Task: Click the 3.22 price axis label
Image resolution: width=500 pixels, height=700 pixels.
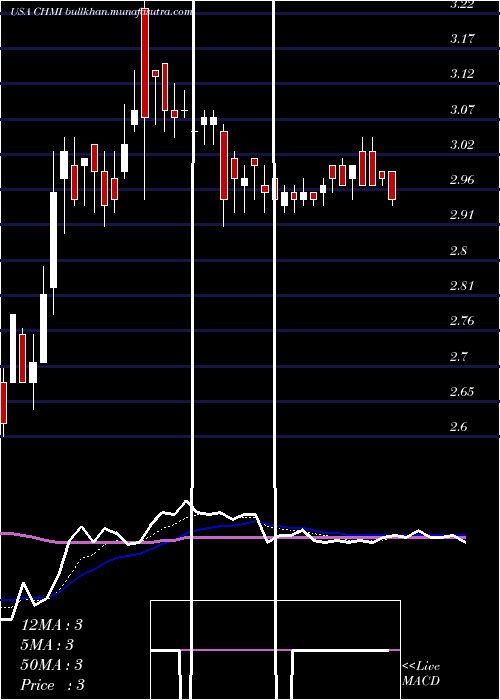Action: pos(462,4)
